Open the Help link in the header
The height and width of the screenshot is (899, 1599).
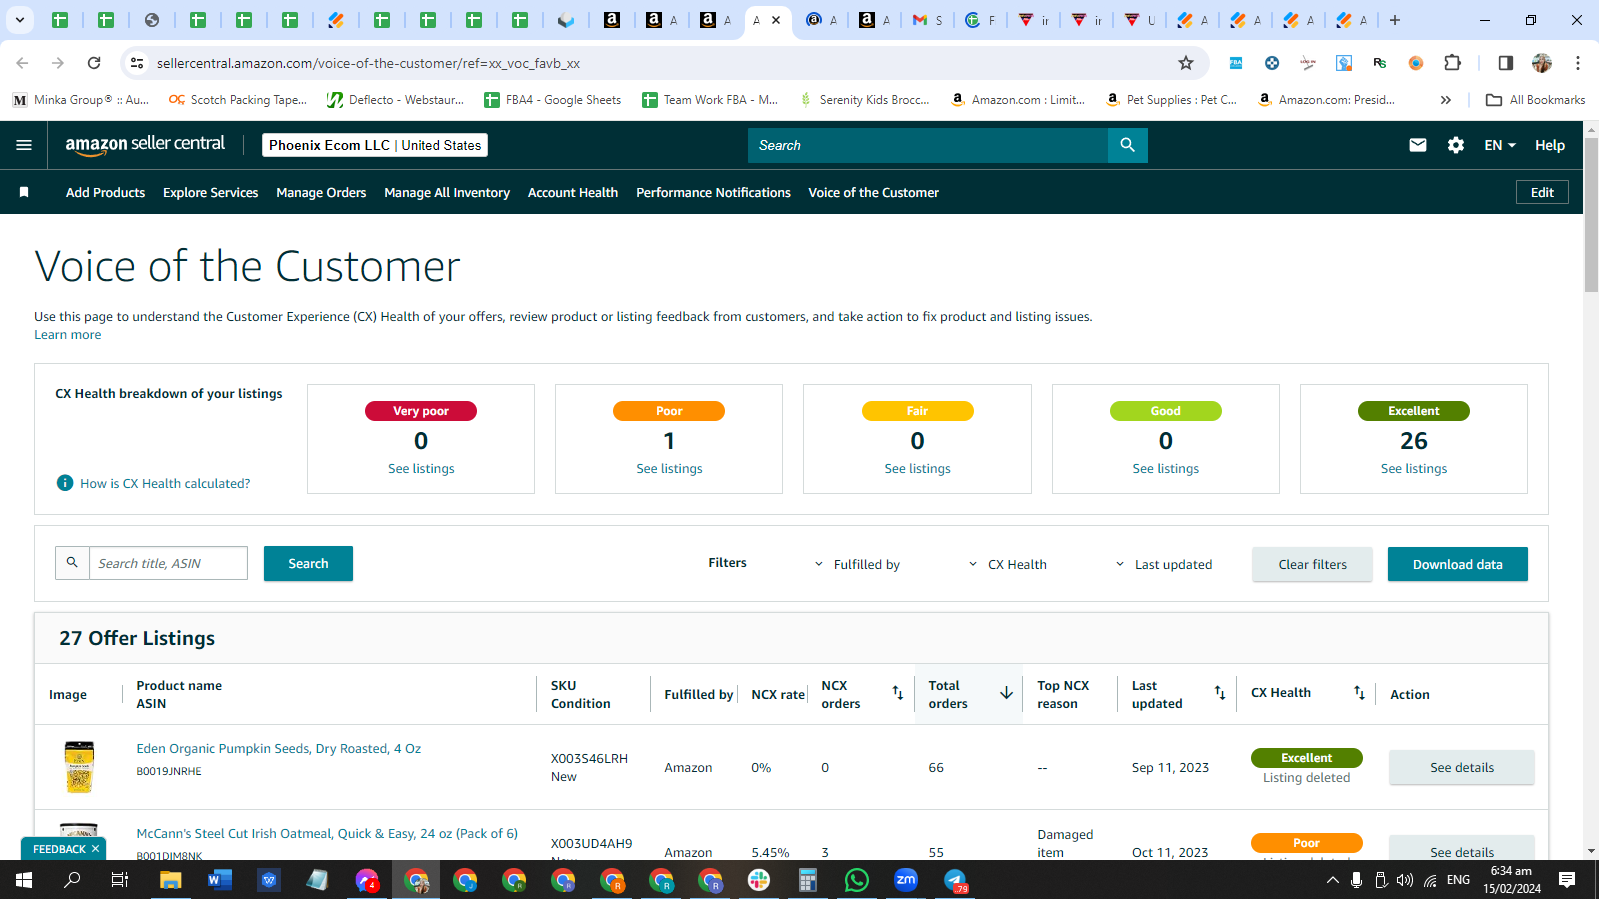(x=1550, y=145)
